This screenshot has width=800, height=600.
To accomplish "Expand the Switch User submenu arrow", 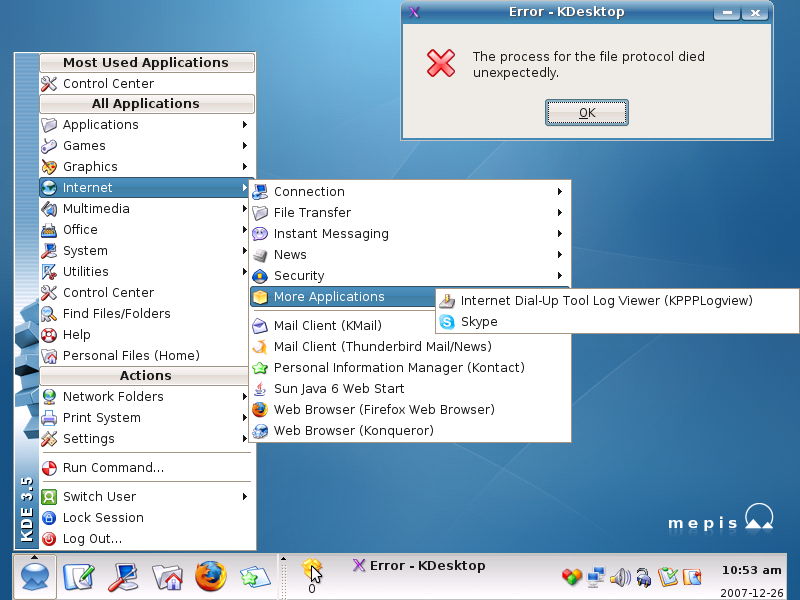I will point(245,496).
